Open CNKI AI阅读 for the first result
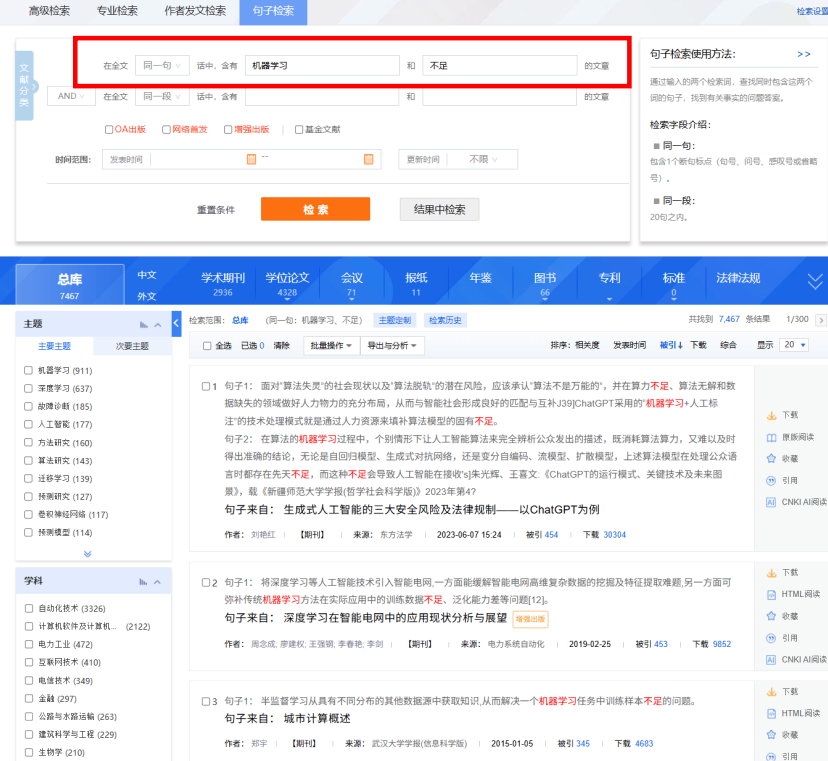Screen dimensions: 828x761 click(x=771, y=502)
